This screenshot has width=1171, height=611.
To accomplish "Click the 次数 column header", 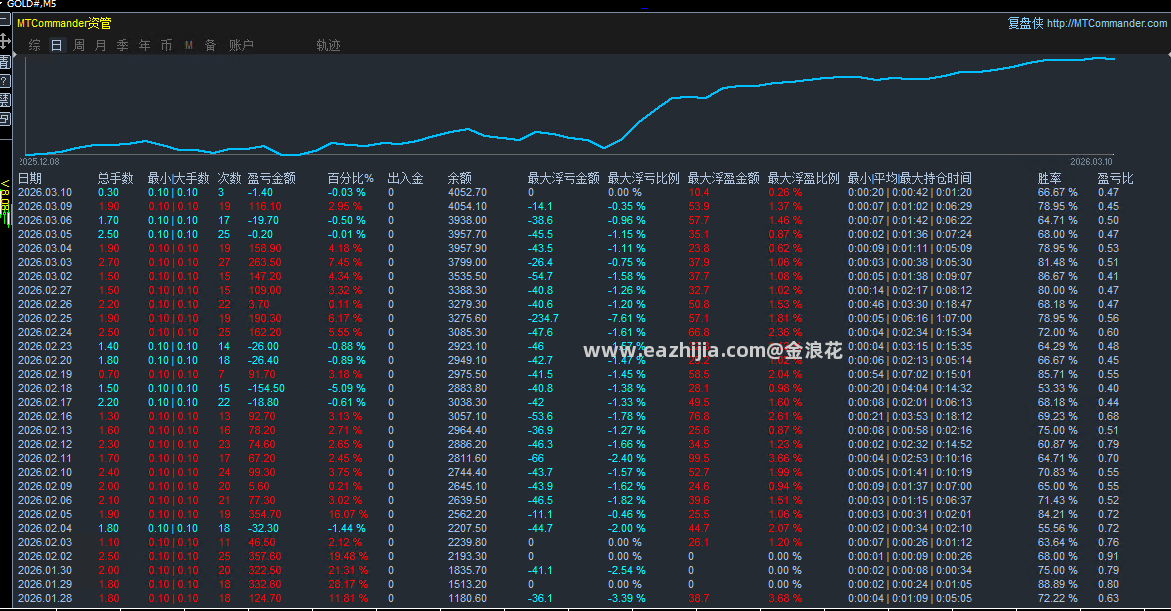I will click(229, 178).
